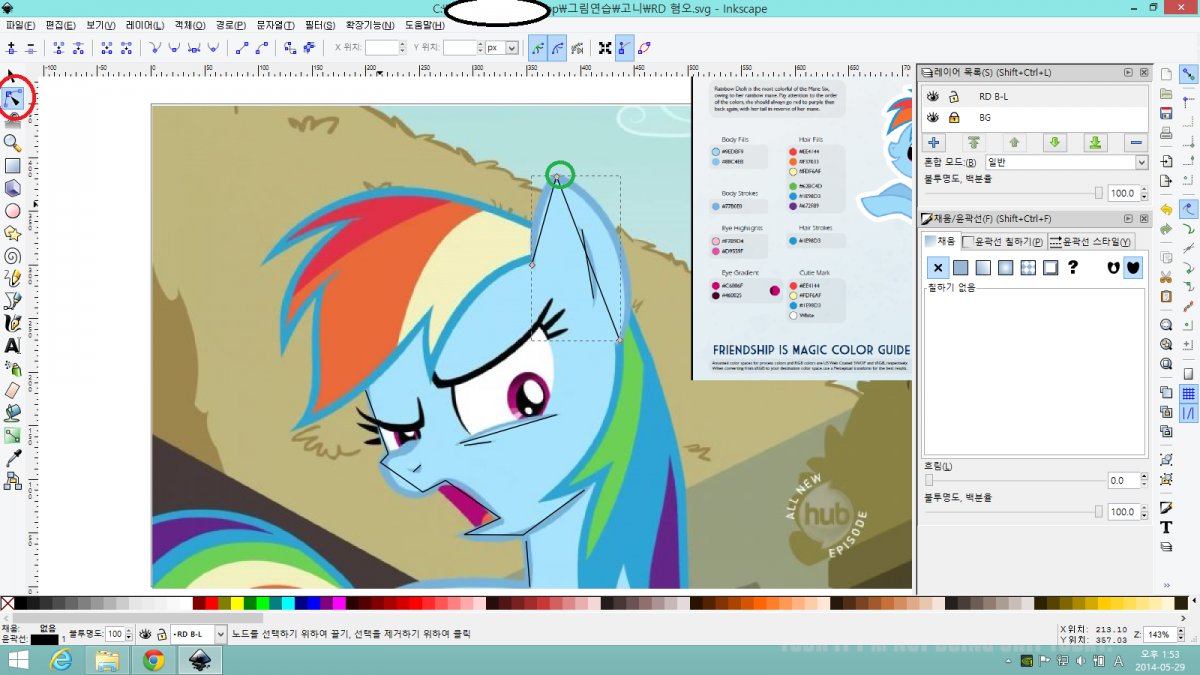Screen dimensions: 1200x675
Task: Click Object to path icon
Action: [x=289, y=47]
